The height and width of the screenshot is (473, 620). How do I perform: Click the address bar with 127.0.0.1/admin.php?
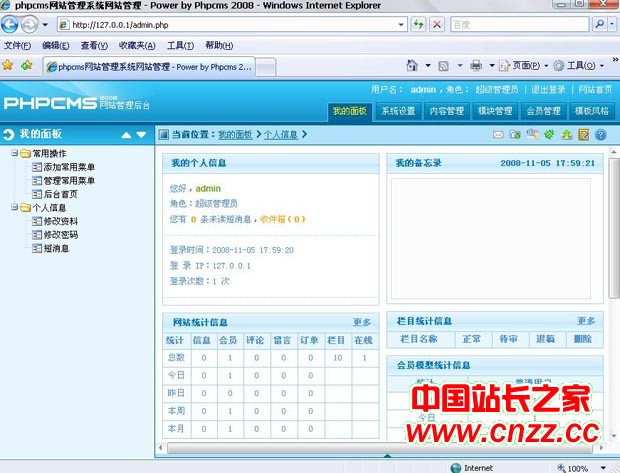pyautogui.click(x=232, y=25)
